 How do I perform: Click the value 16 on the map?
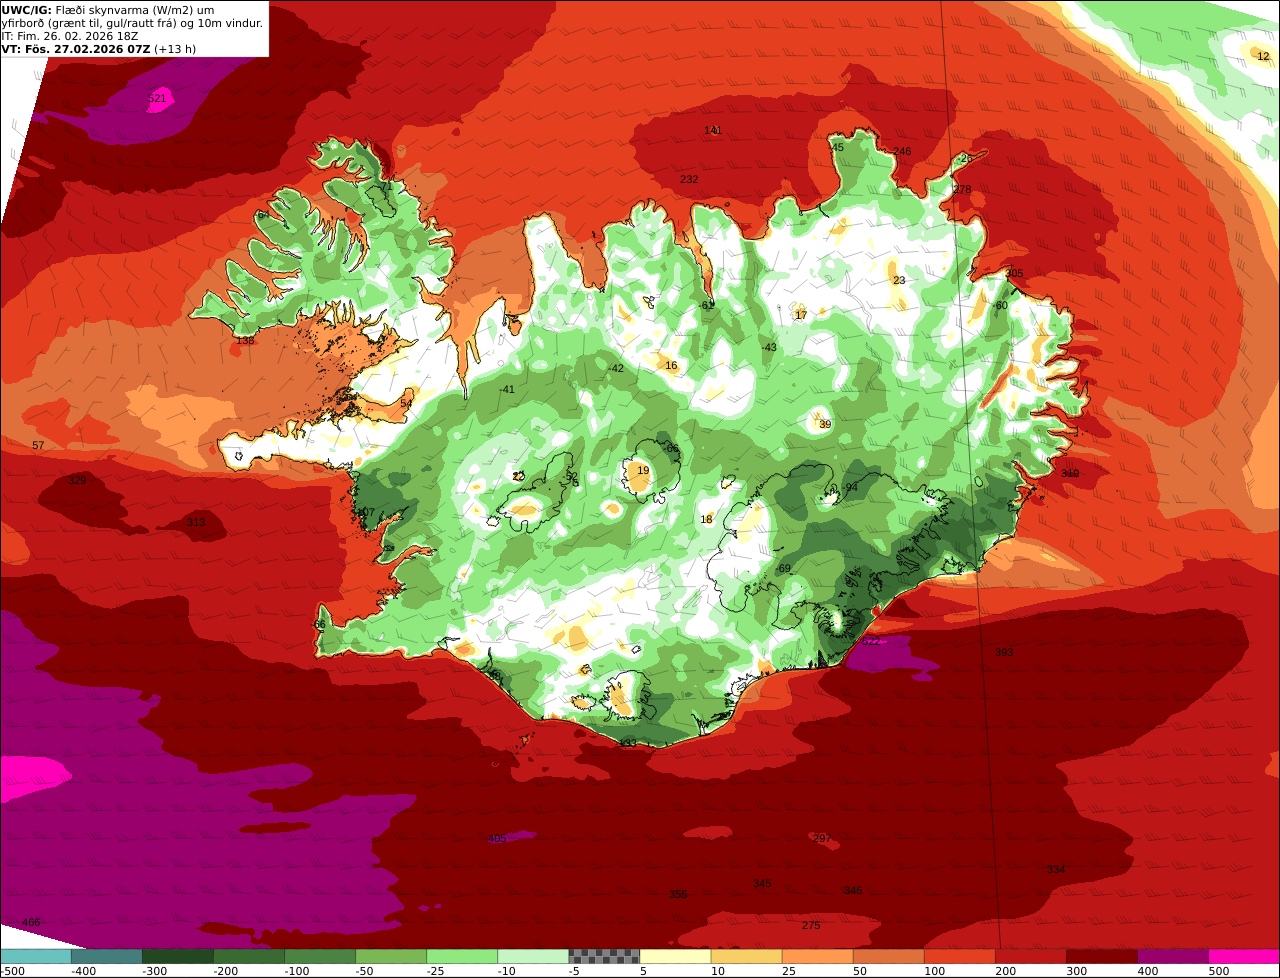click(x=671, y=365)
